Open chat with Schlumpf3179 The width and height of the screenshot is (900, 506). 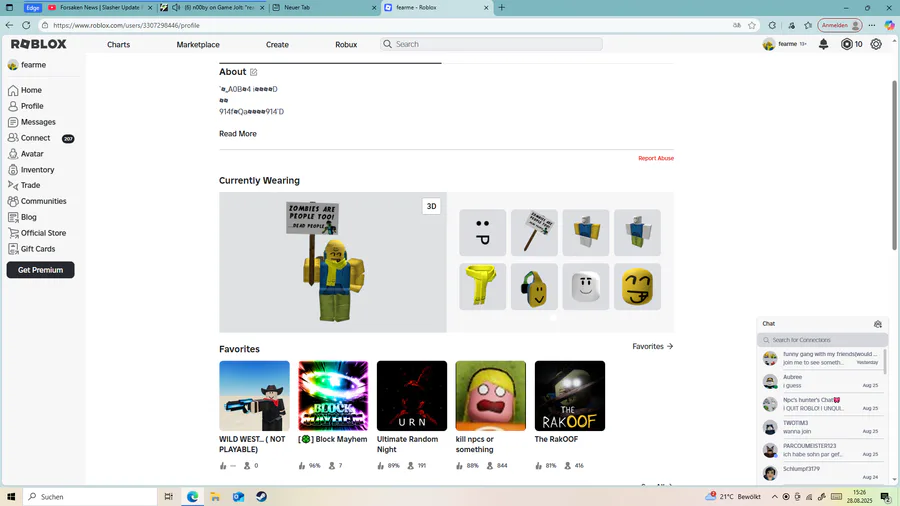point(823,473)
